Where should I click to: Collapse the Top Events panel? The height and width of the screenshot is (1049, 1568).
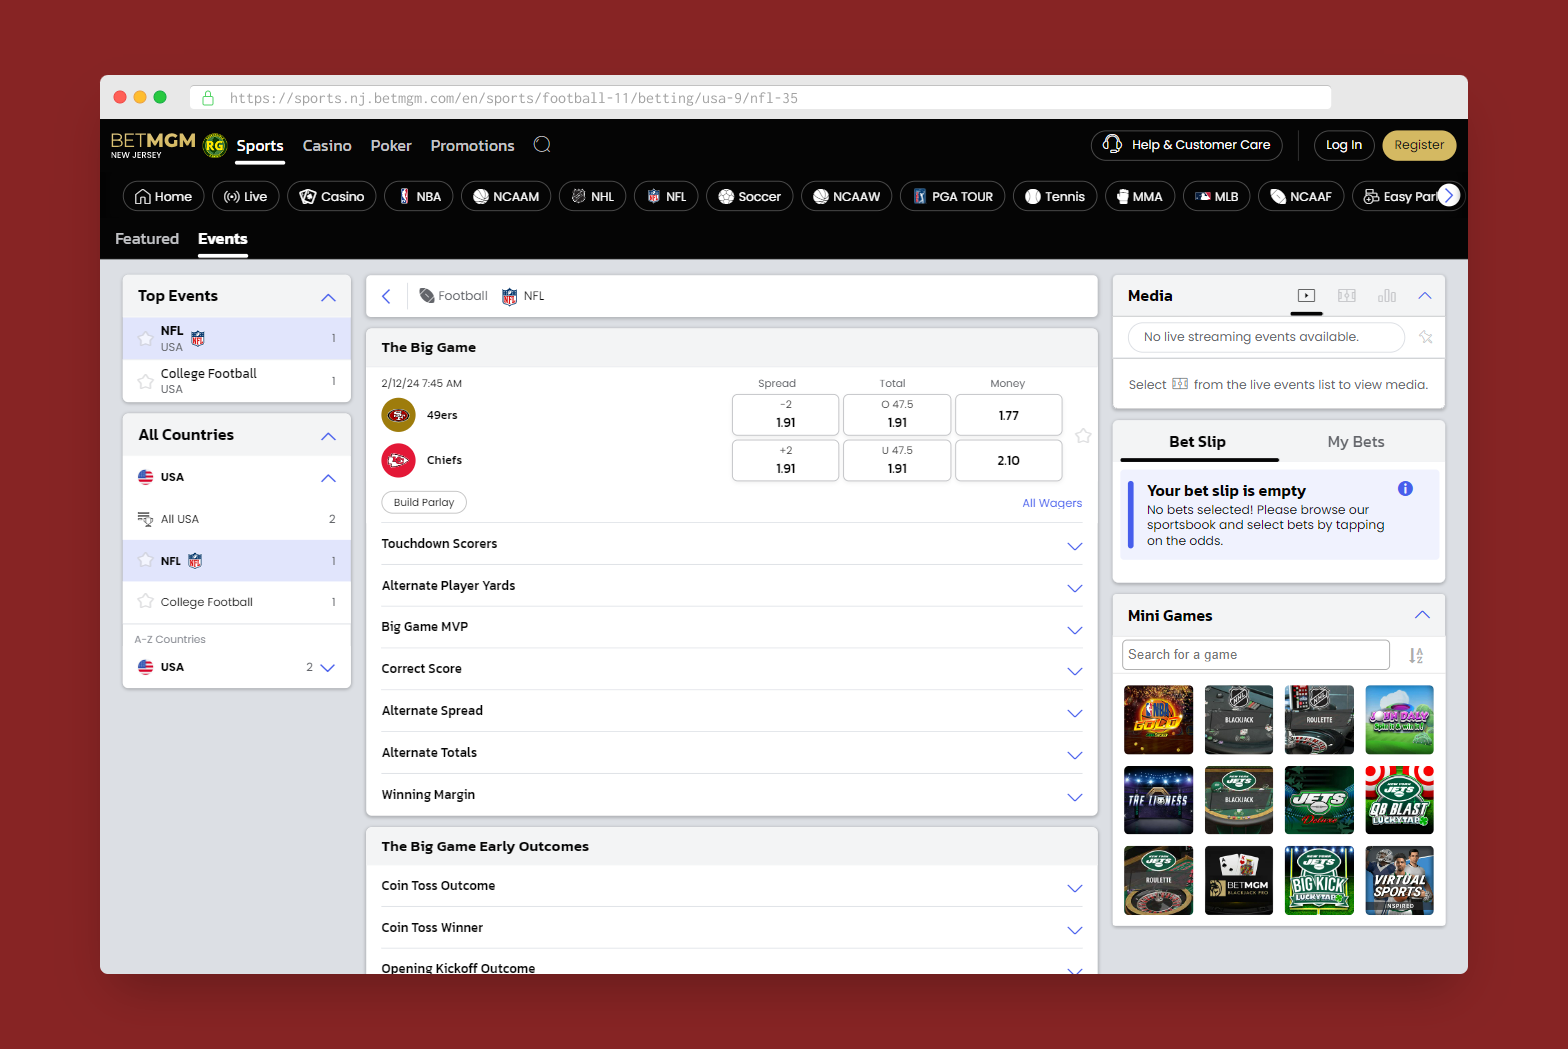coord(328,297)
